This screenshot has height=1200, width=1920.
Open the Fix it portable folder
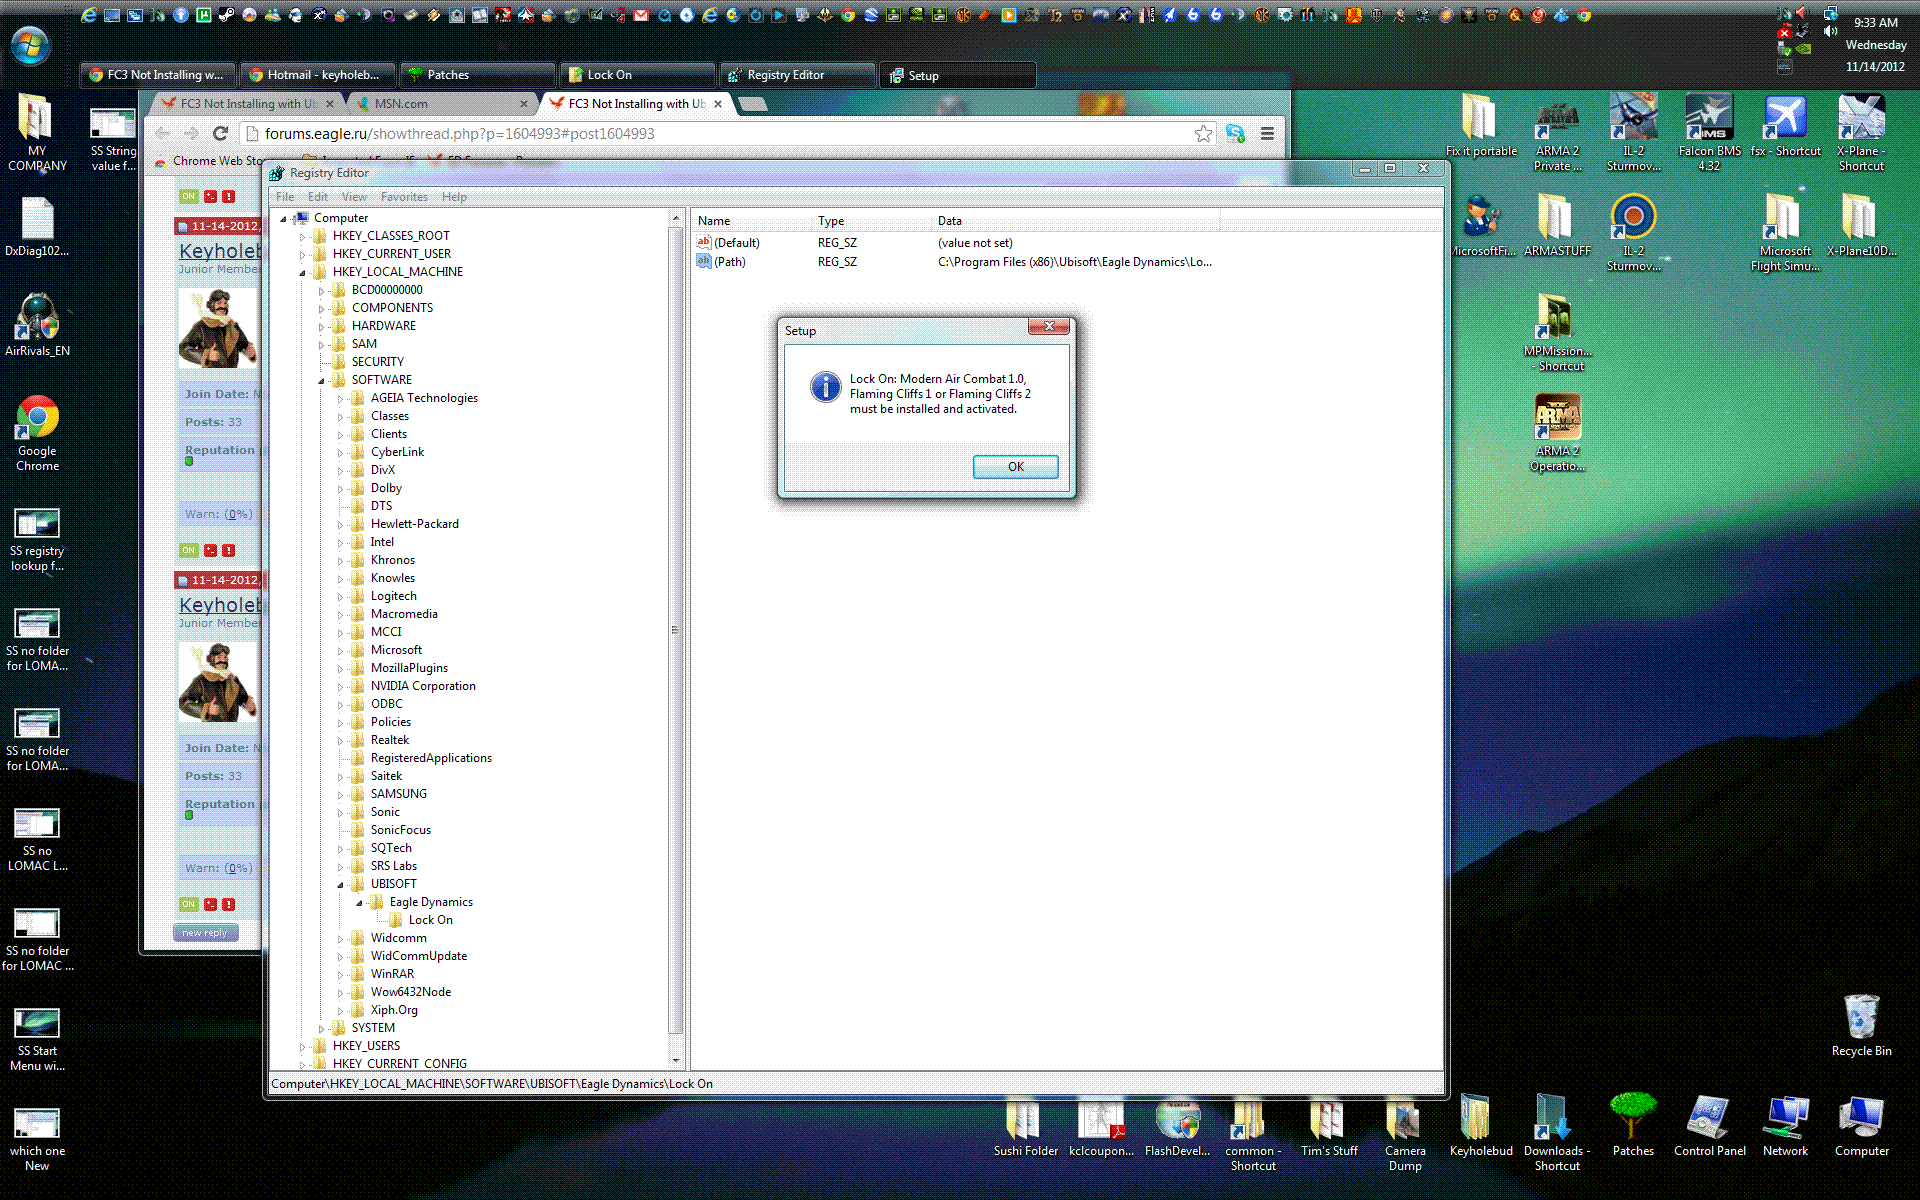tap(1481, 125)
